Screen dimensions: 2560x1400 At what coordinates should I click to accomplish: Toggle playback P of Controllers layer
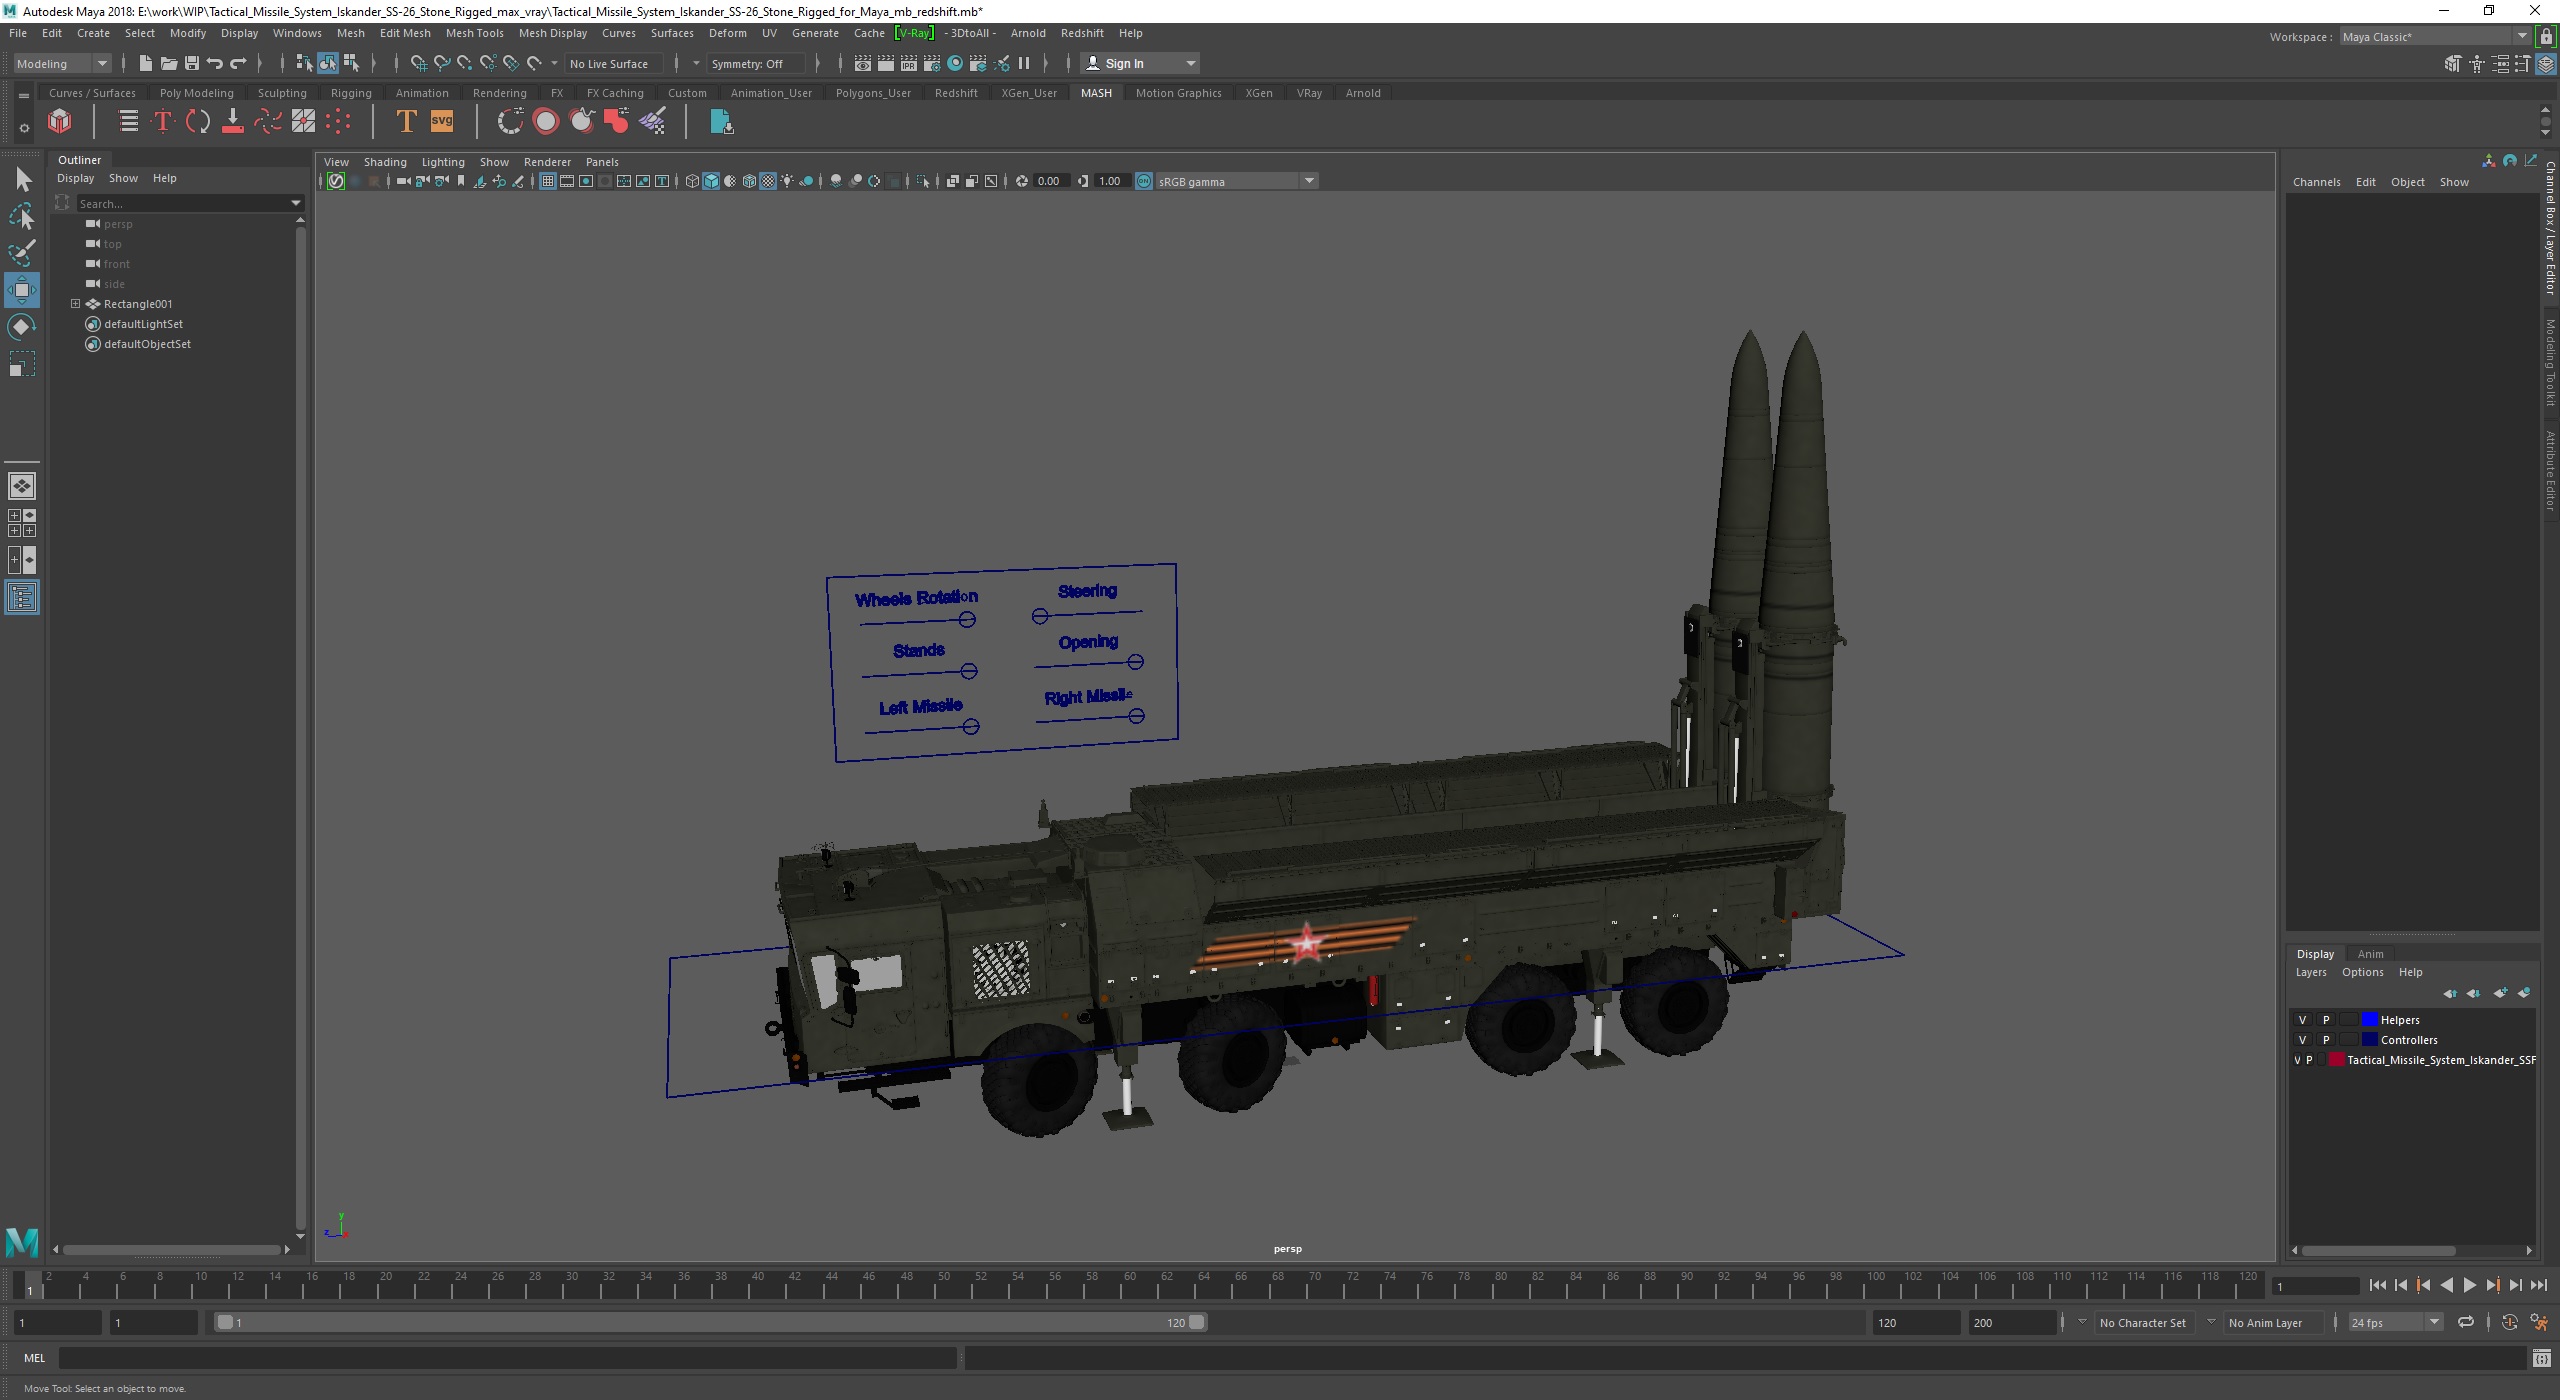point(2326,1040)
